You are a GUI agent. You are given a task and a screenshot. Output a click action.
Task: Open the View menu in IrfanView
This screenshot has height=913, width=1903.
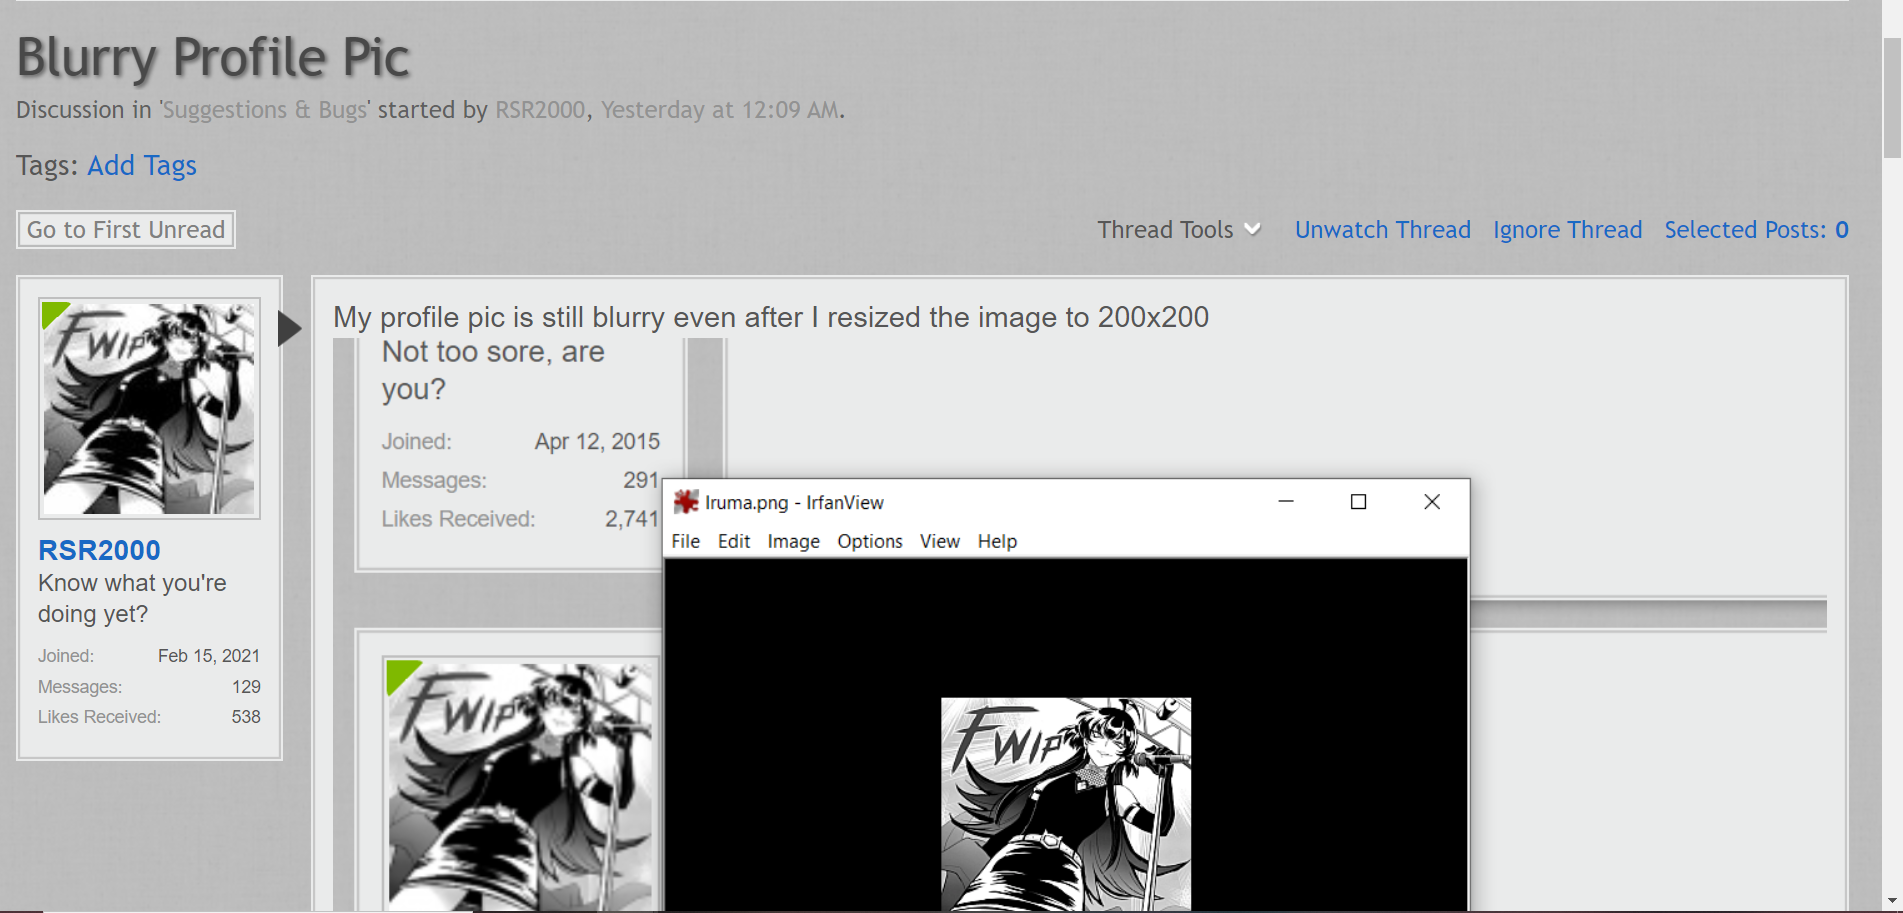click(939, 541)
